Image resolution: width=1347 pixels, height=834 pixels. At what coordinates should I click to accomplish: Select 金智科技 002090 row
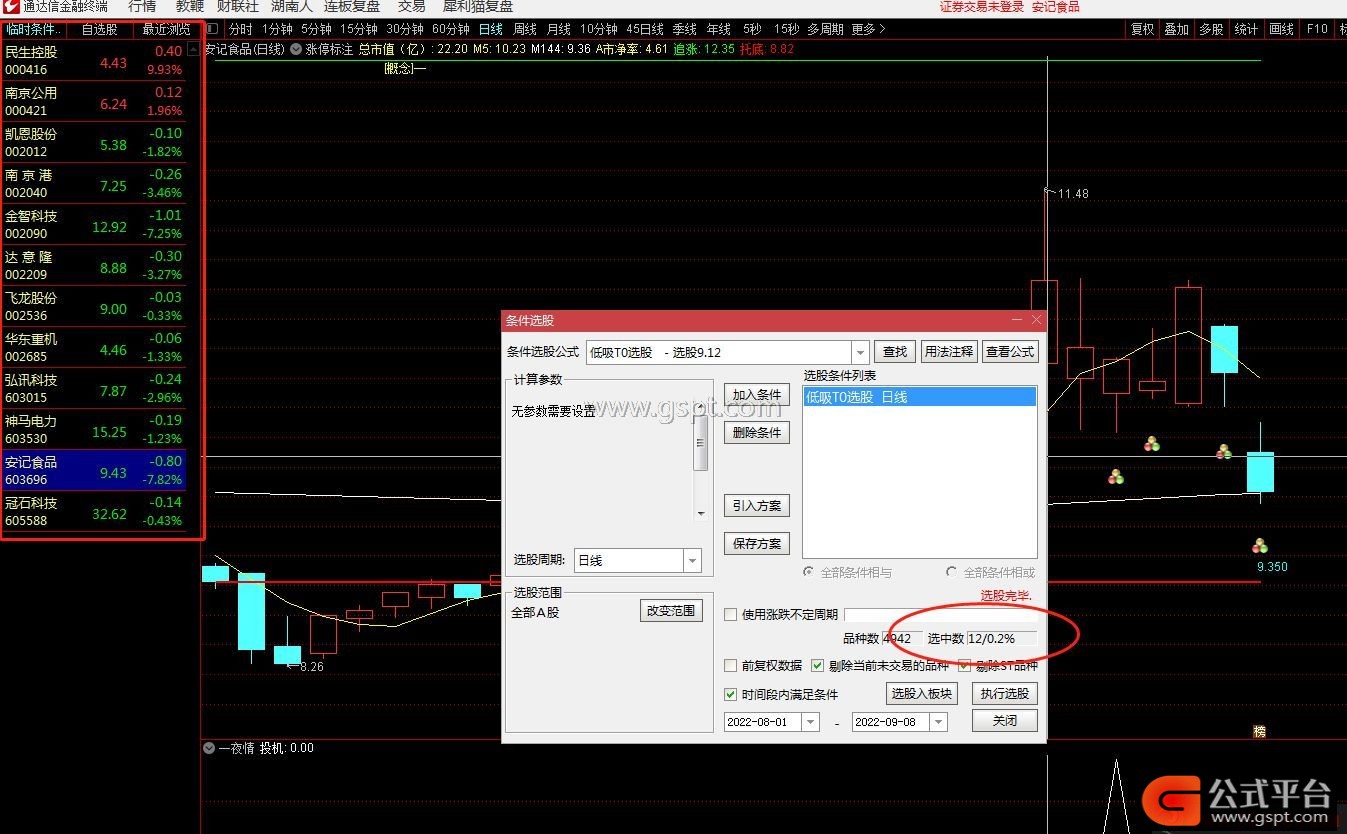tap(93, 224)
